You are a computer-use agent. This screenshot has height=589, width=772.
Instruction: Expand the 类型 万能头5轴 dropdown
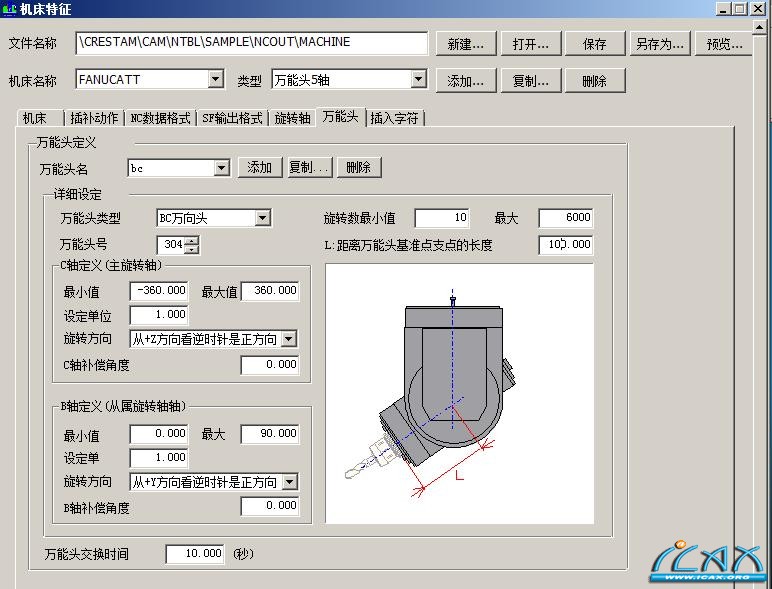[x=419, y=80]
